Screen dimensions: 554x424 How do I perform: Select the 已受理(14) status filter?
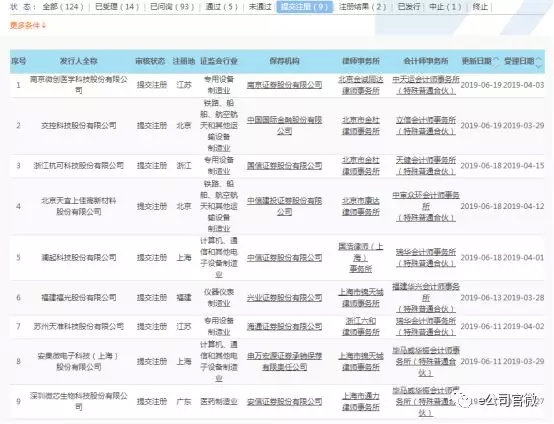117,7
